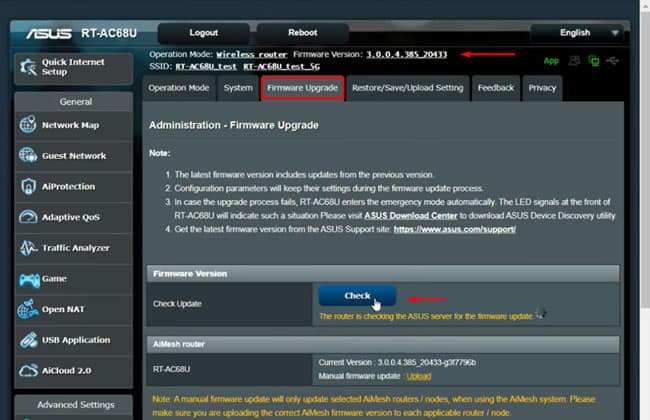The height and width of the screenshot is (420, 650).
Task: Click the USB Application icon
Action: (28, 340)
